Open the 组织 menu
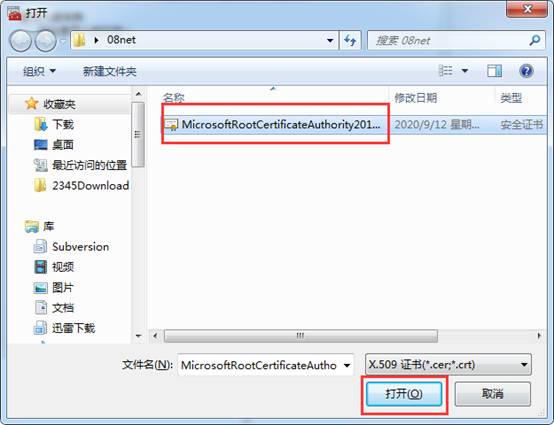The width and height of the screenshot is (554, 425). [39, 71]
